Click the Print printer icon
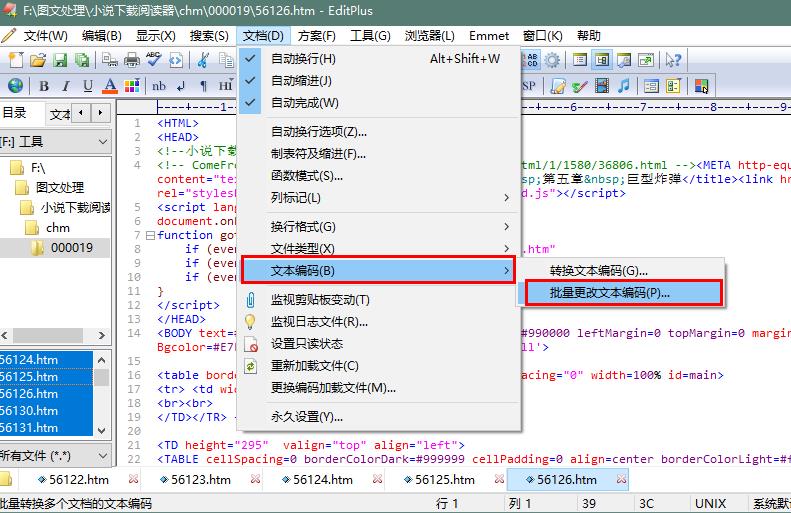791x513 pixels. (132, 60)
